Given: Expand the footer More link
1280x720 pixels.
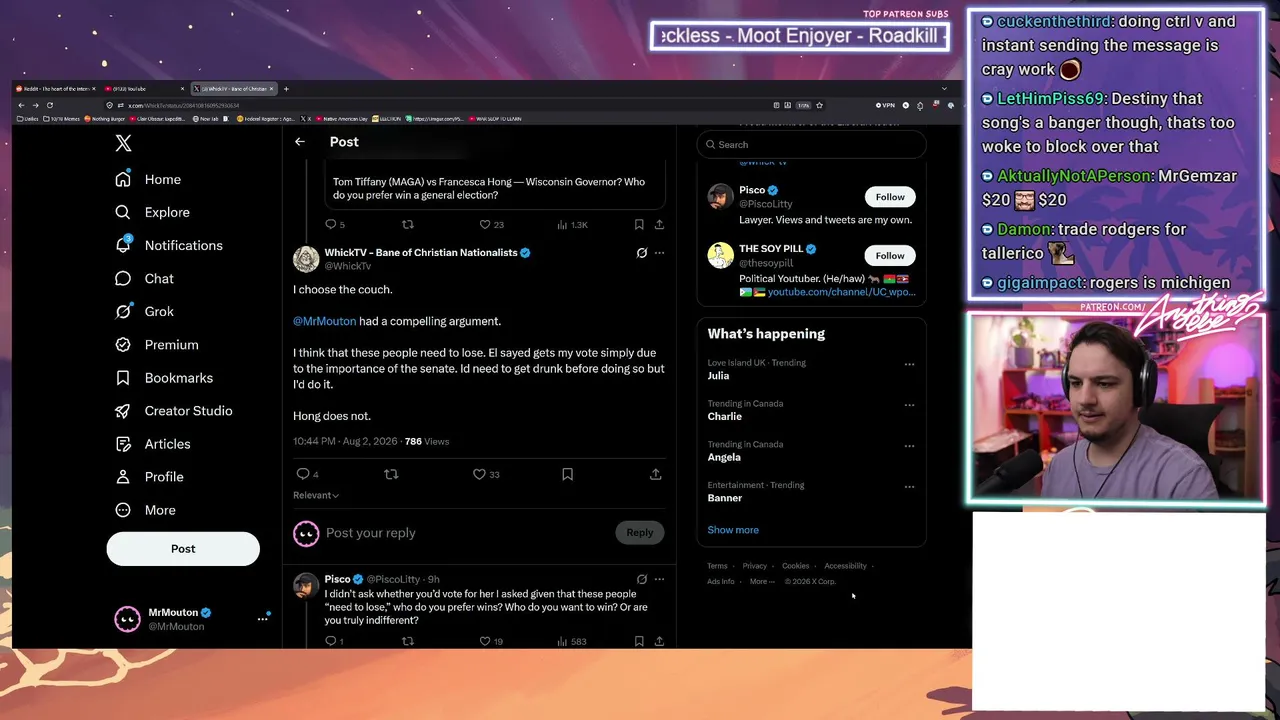Looking at the screenshot, I should click(x=762, y=581).
